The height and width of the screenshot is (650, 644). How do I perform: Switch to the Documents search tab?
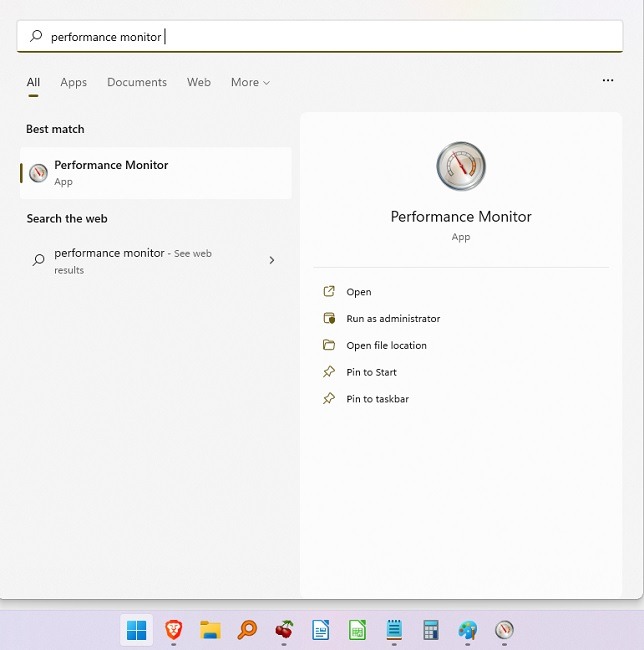pyautogui.click(x=137, y=82)
